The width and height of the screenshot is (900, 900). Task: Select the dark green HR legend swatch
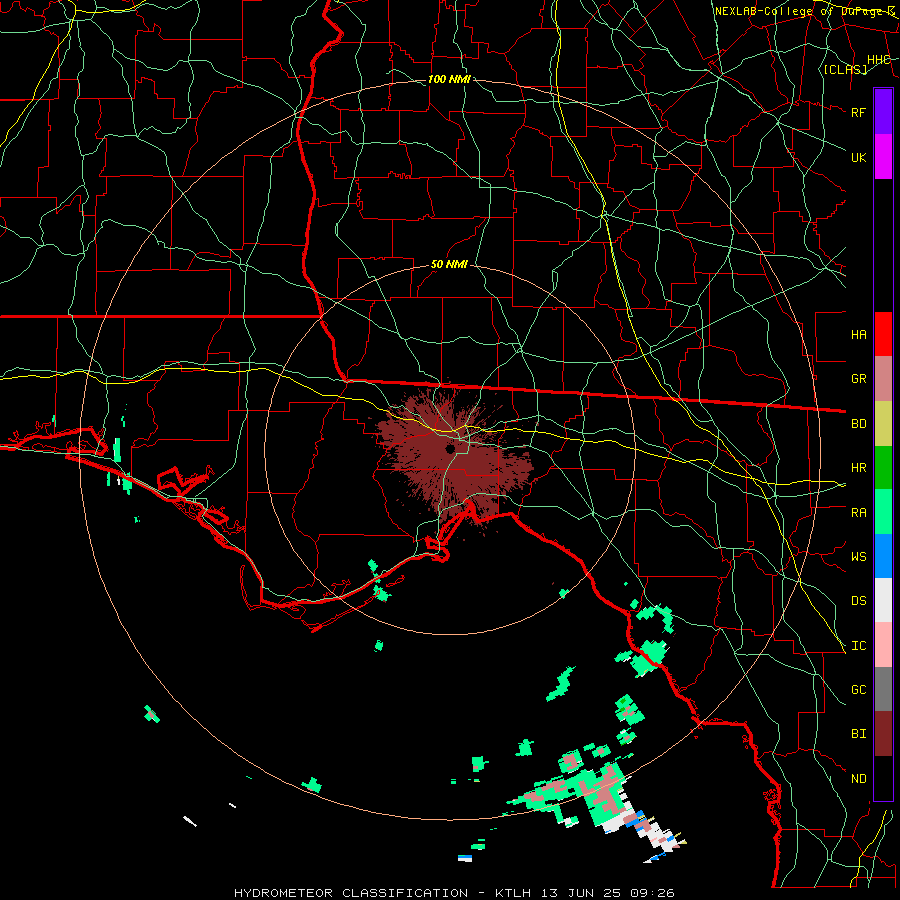tap(883, 468)
